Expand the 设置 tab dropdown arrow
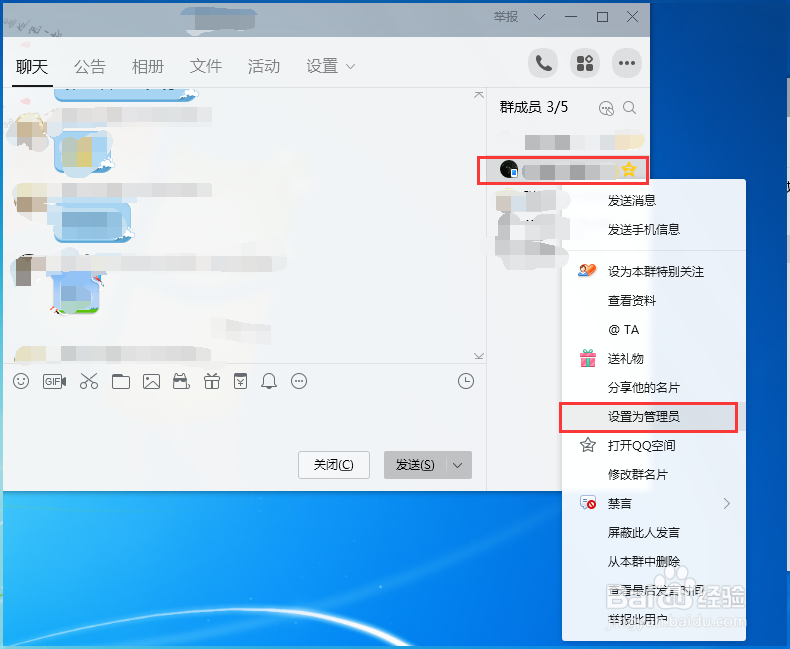This screenshot has height=649, width=790. [351, 66]
